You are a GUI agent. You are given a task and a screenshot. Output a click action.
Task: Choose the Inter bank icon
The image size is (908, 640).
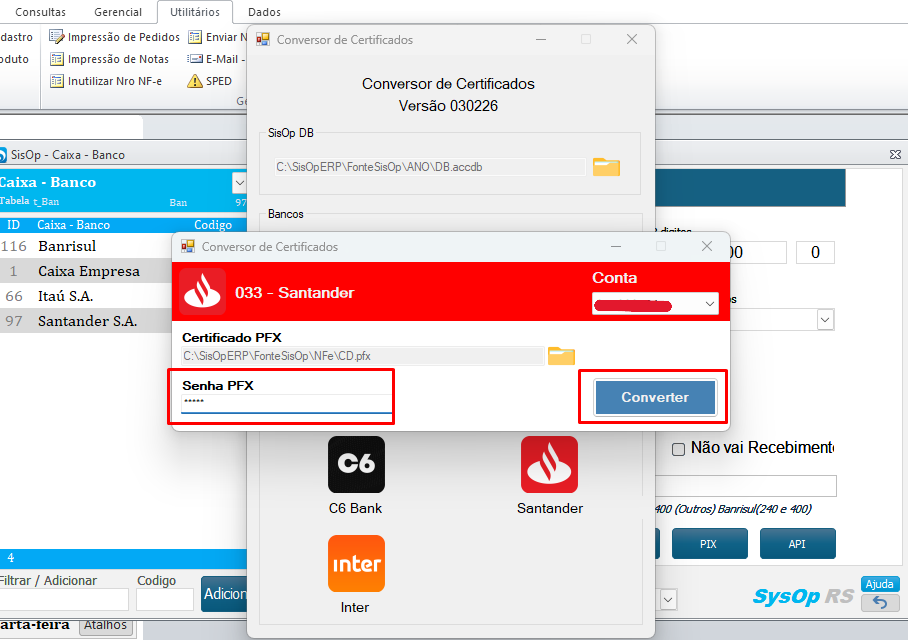pos(356,564)
